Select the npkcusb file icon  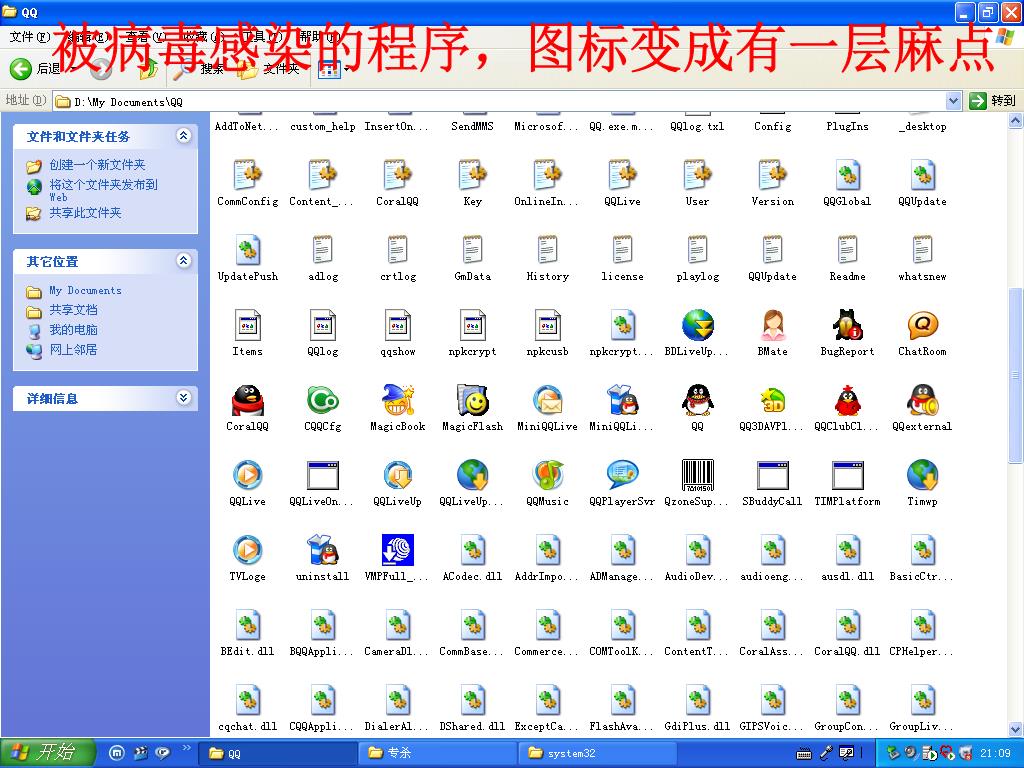pos(548,325)
